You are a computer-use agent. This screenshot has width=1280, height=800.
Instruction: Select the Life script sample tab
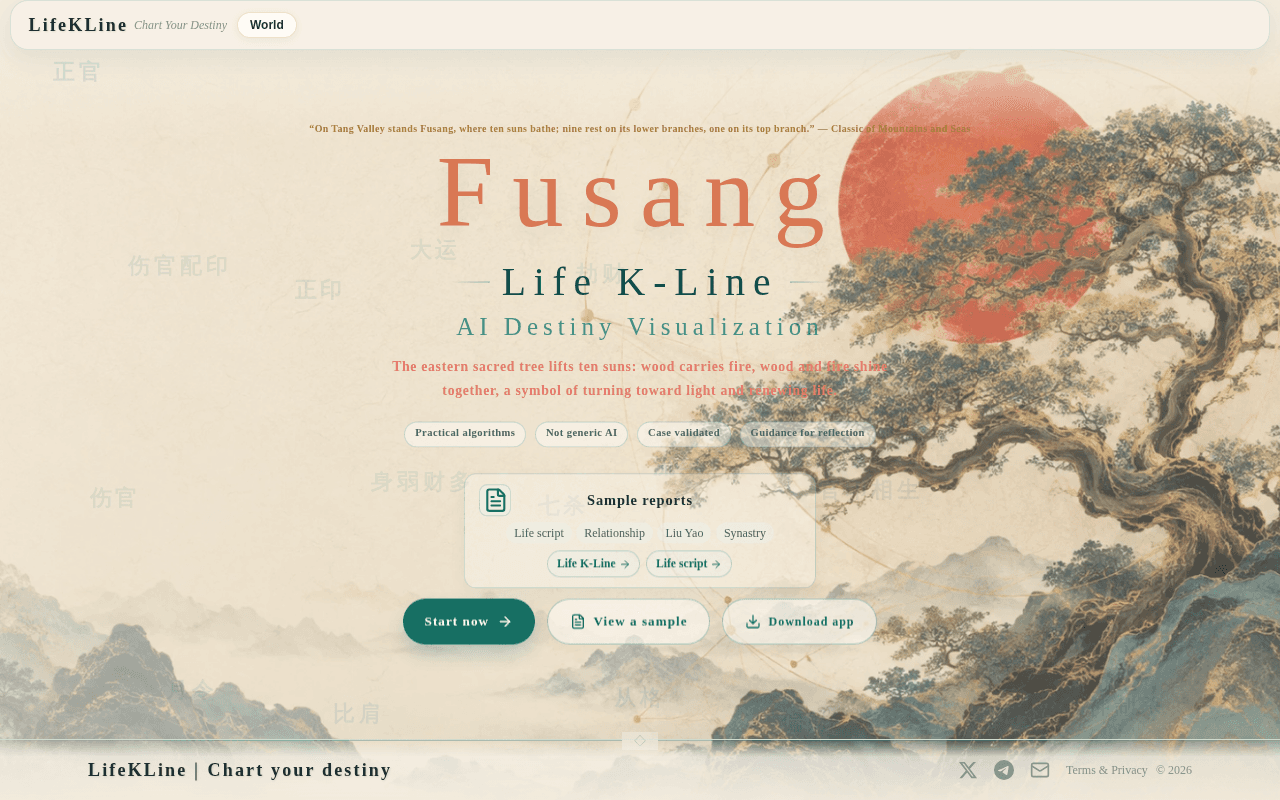pyautogui.click(x=539, y=533)
